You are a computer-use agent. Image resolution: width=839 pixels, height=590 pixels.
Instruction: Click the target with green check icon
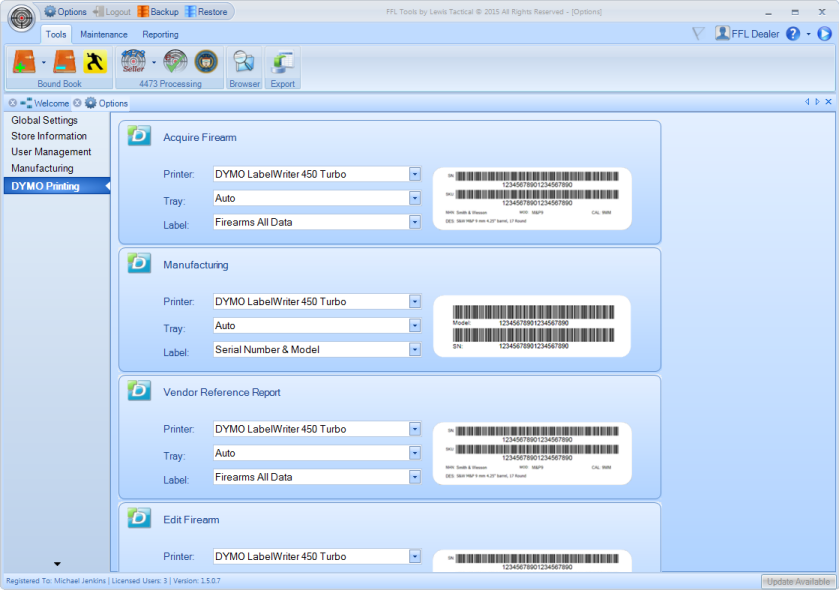[175, 62]
